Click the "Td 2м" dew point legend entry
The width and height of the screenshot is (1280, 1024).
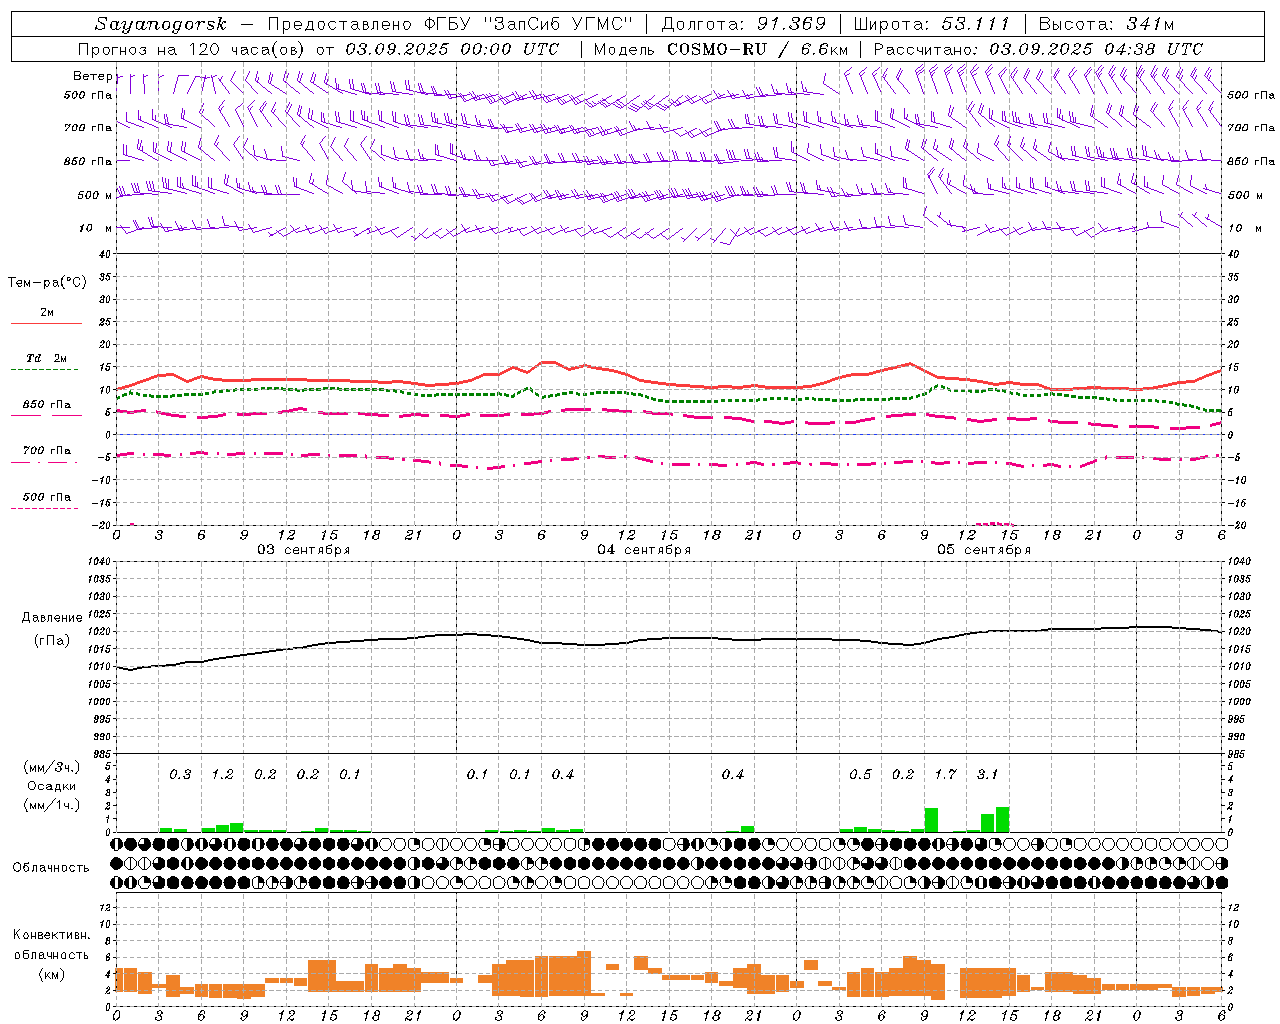[x=46, y=358]
